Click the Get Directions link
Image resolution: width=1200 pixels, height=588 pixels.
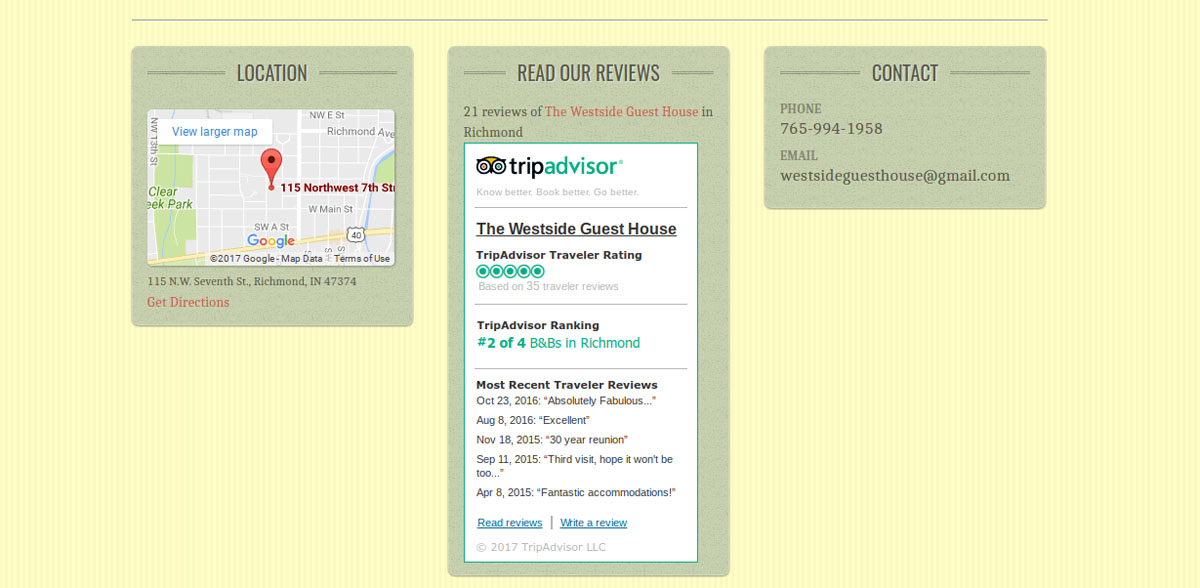click(x=188, y=302)
